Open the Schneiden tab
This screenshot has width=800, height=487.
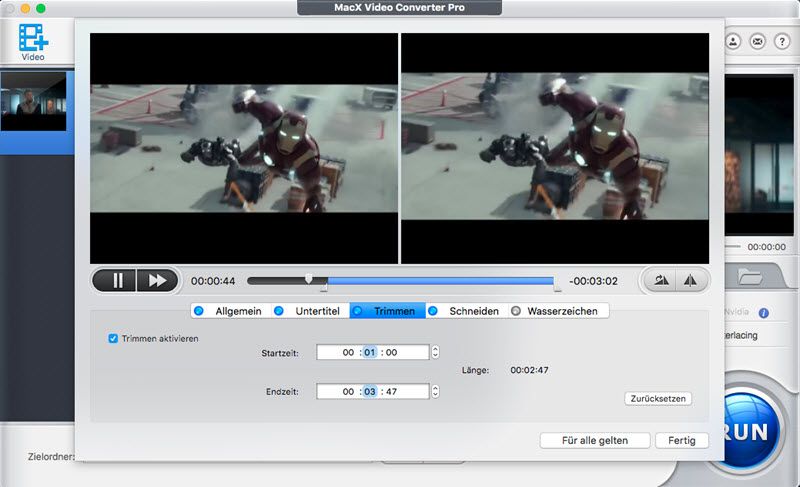466,311
